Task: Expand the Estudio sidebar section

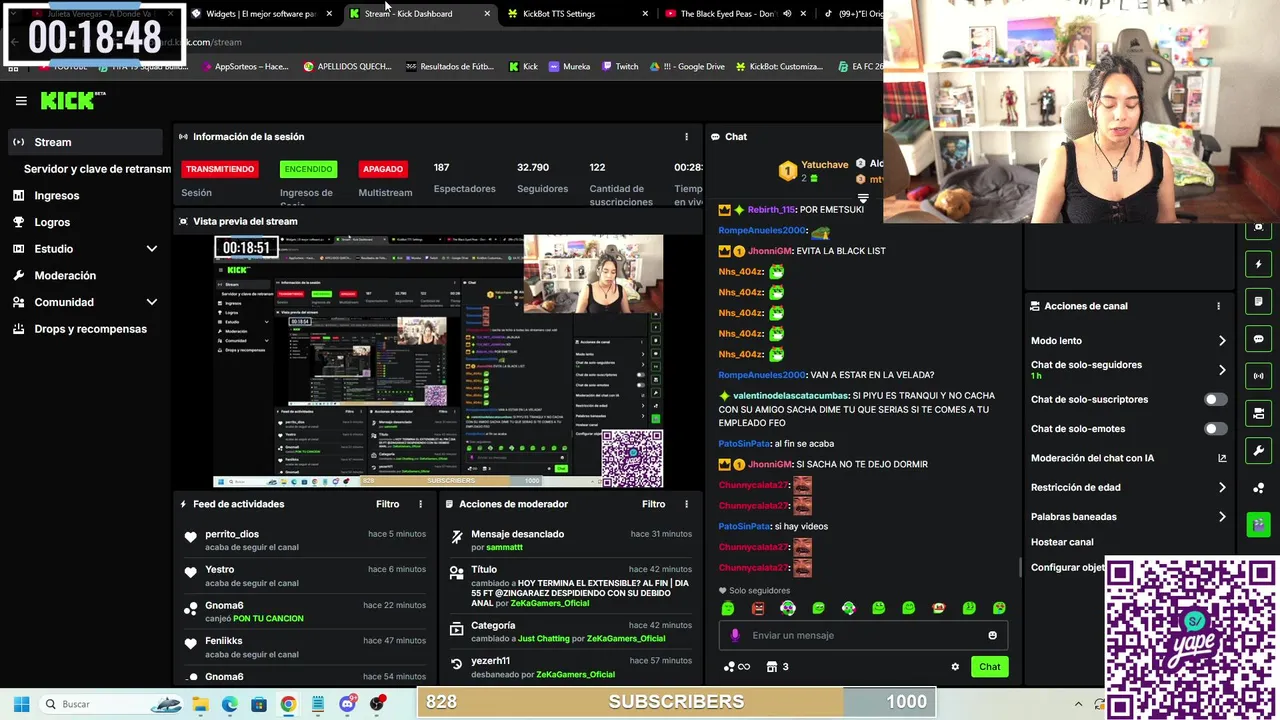Action: [x=152, y=249]
